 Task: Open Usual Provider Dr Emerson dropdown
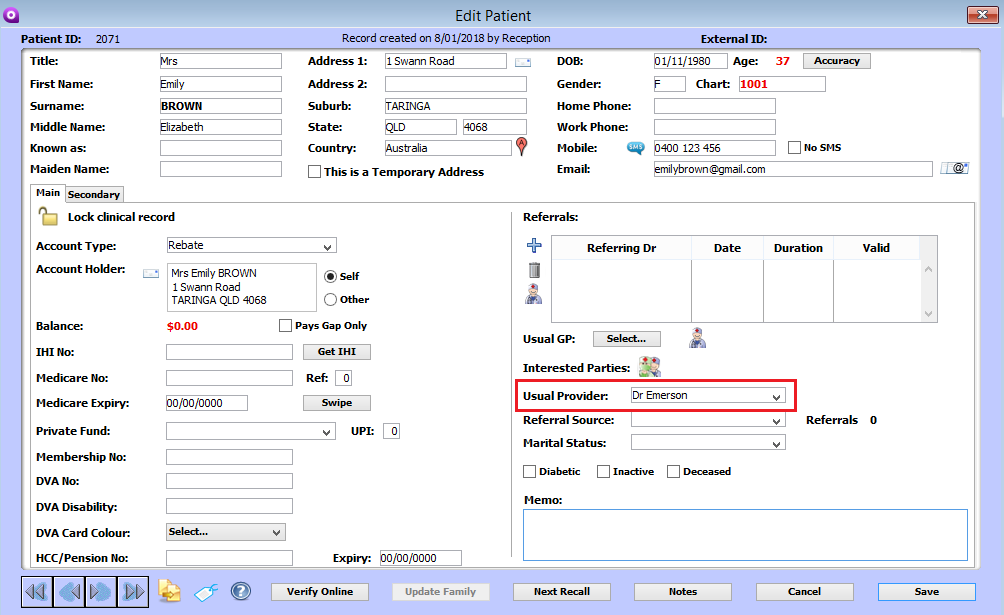[x=708, y=396]
